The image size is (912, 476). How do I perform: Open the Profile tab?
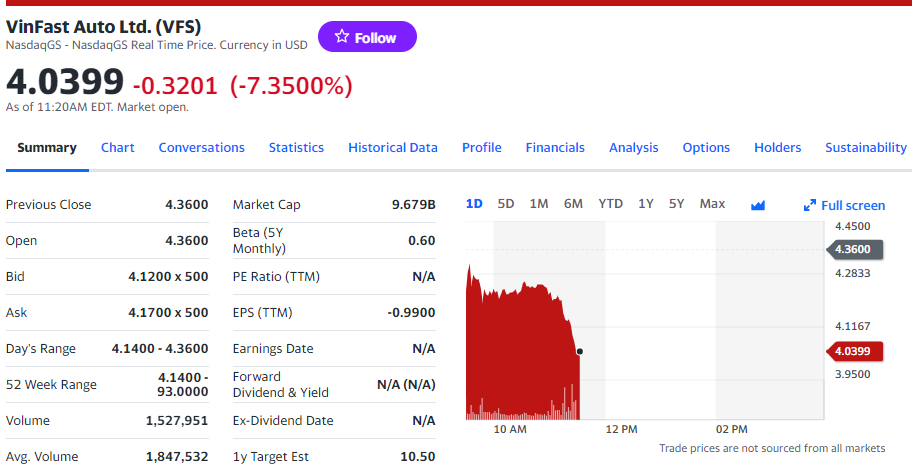coord(481,147)
